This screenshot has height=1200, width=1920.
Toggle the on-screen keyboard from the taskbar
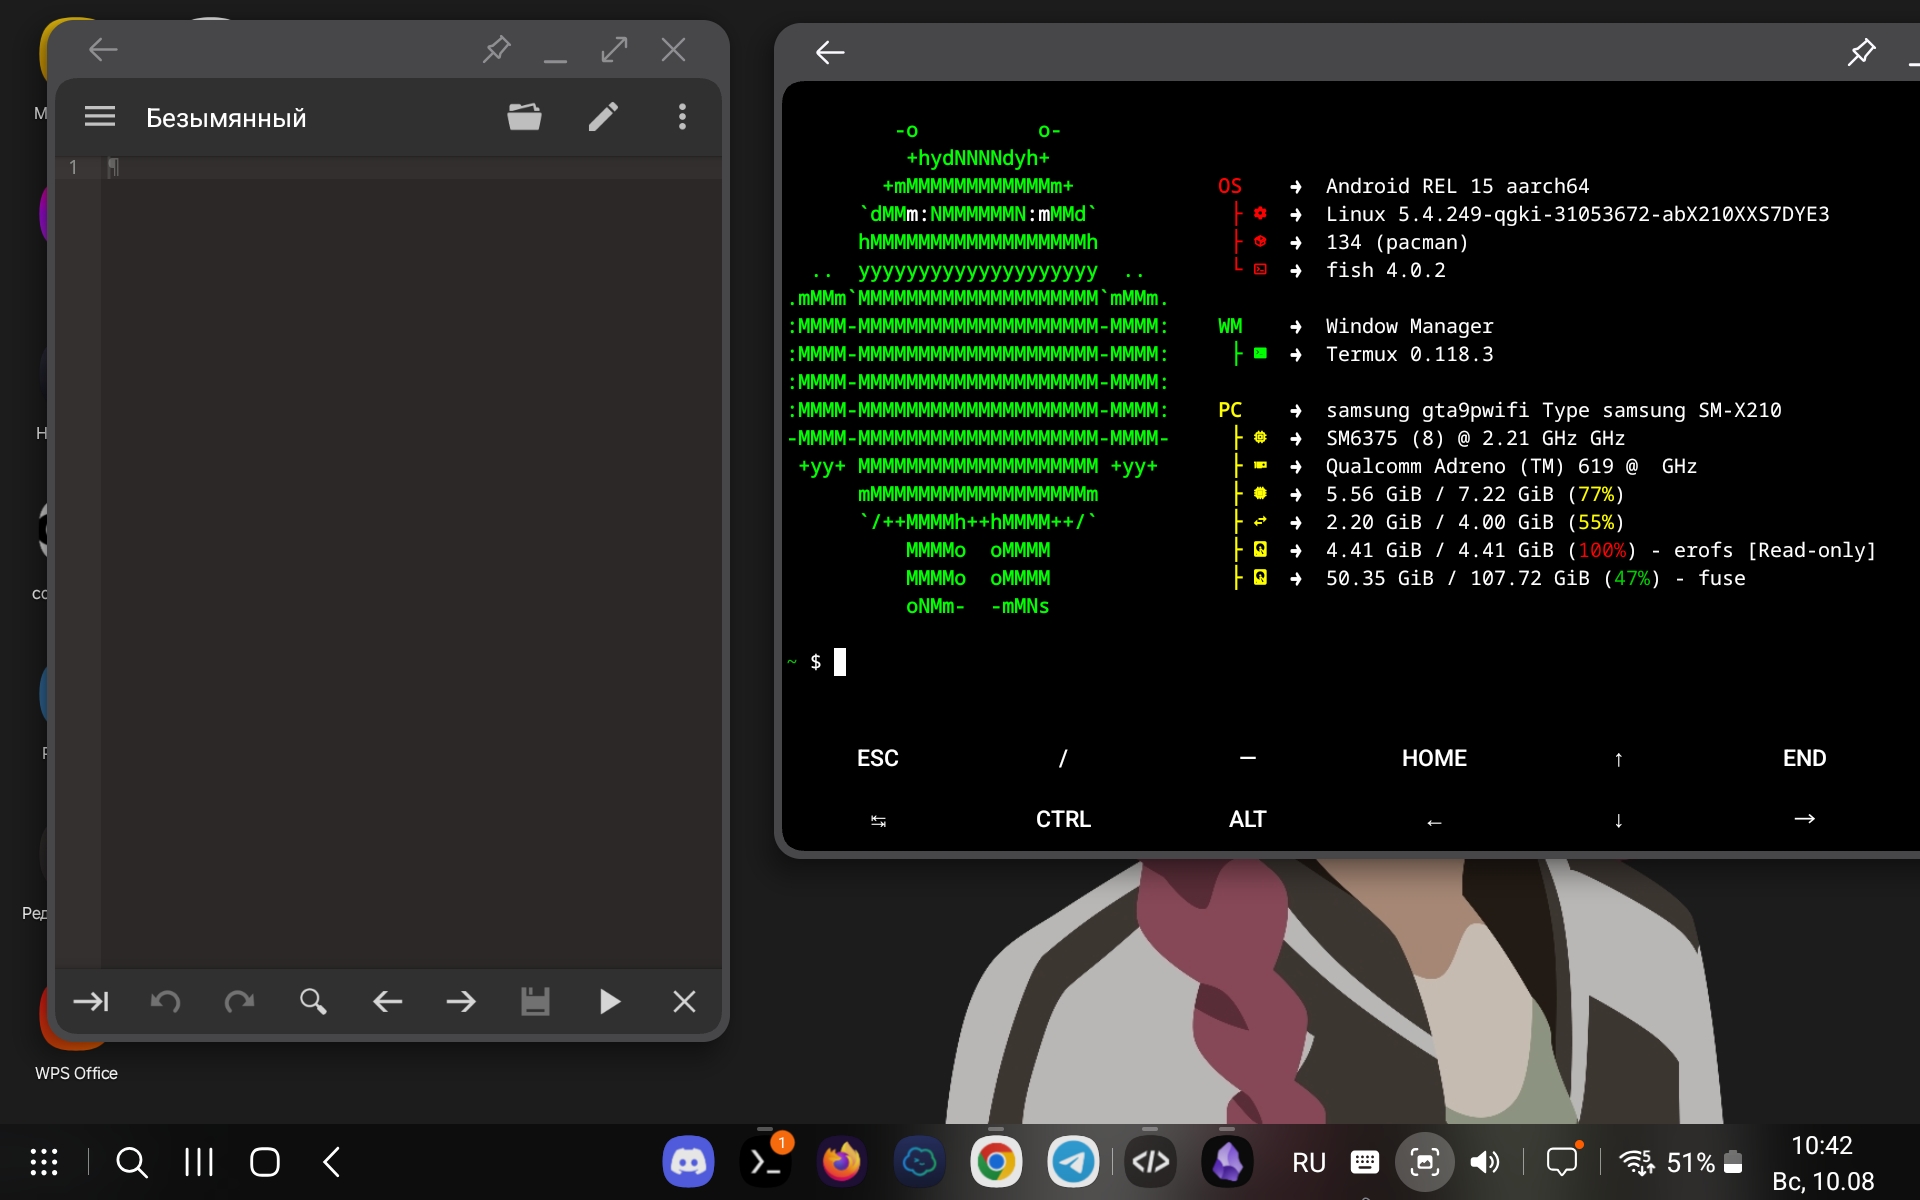pyautogui.click(x=1364, y=1161)
